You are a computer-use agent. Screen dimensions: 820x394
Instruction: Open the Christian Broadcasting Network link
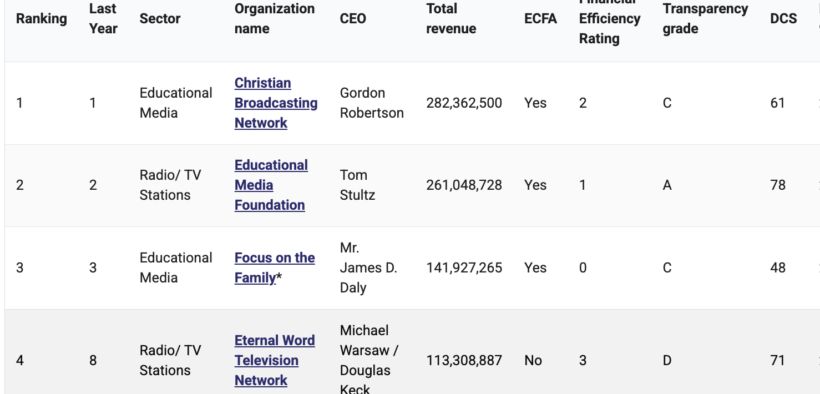click(x=276, y=103)
